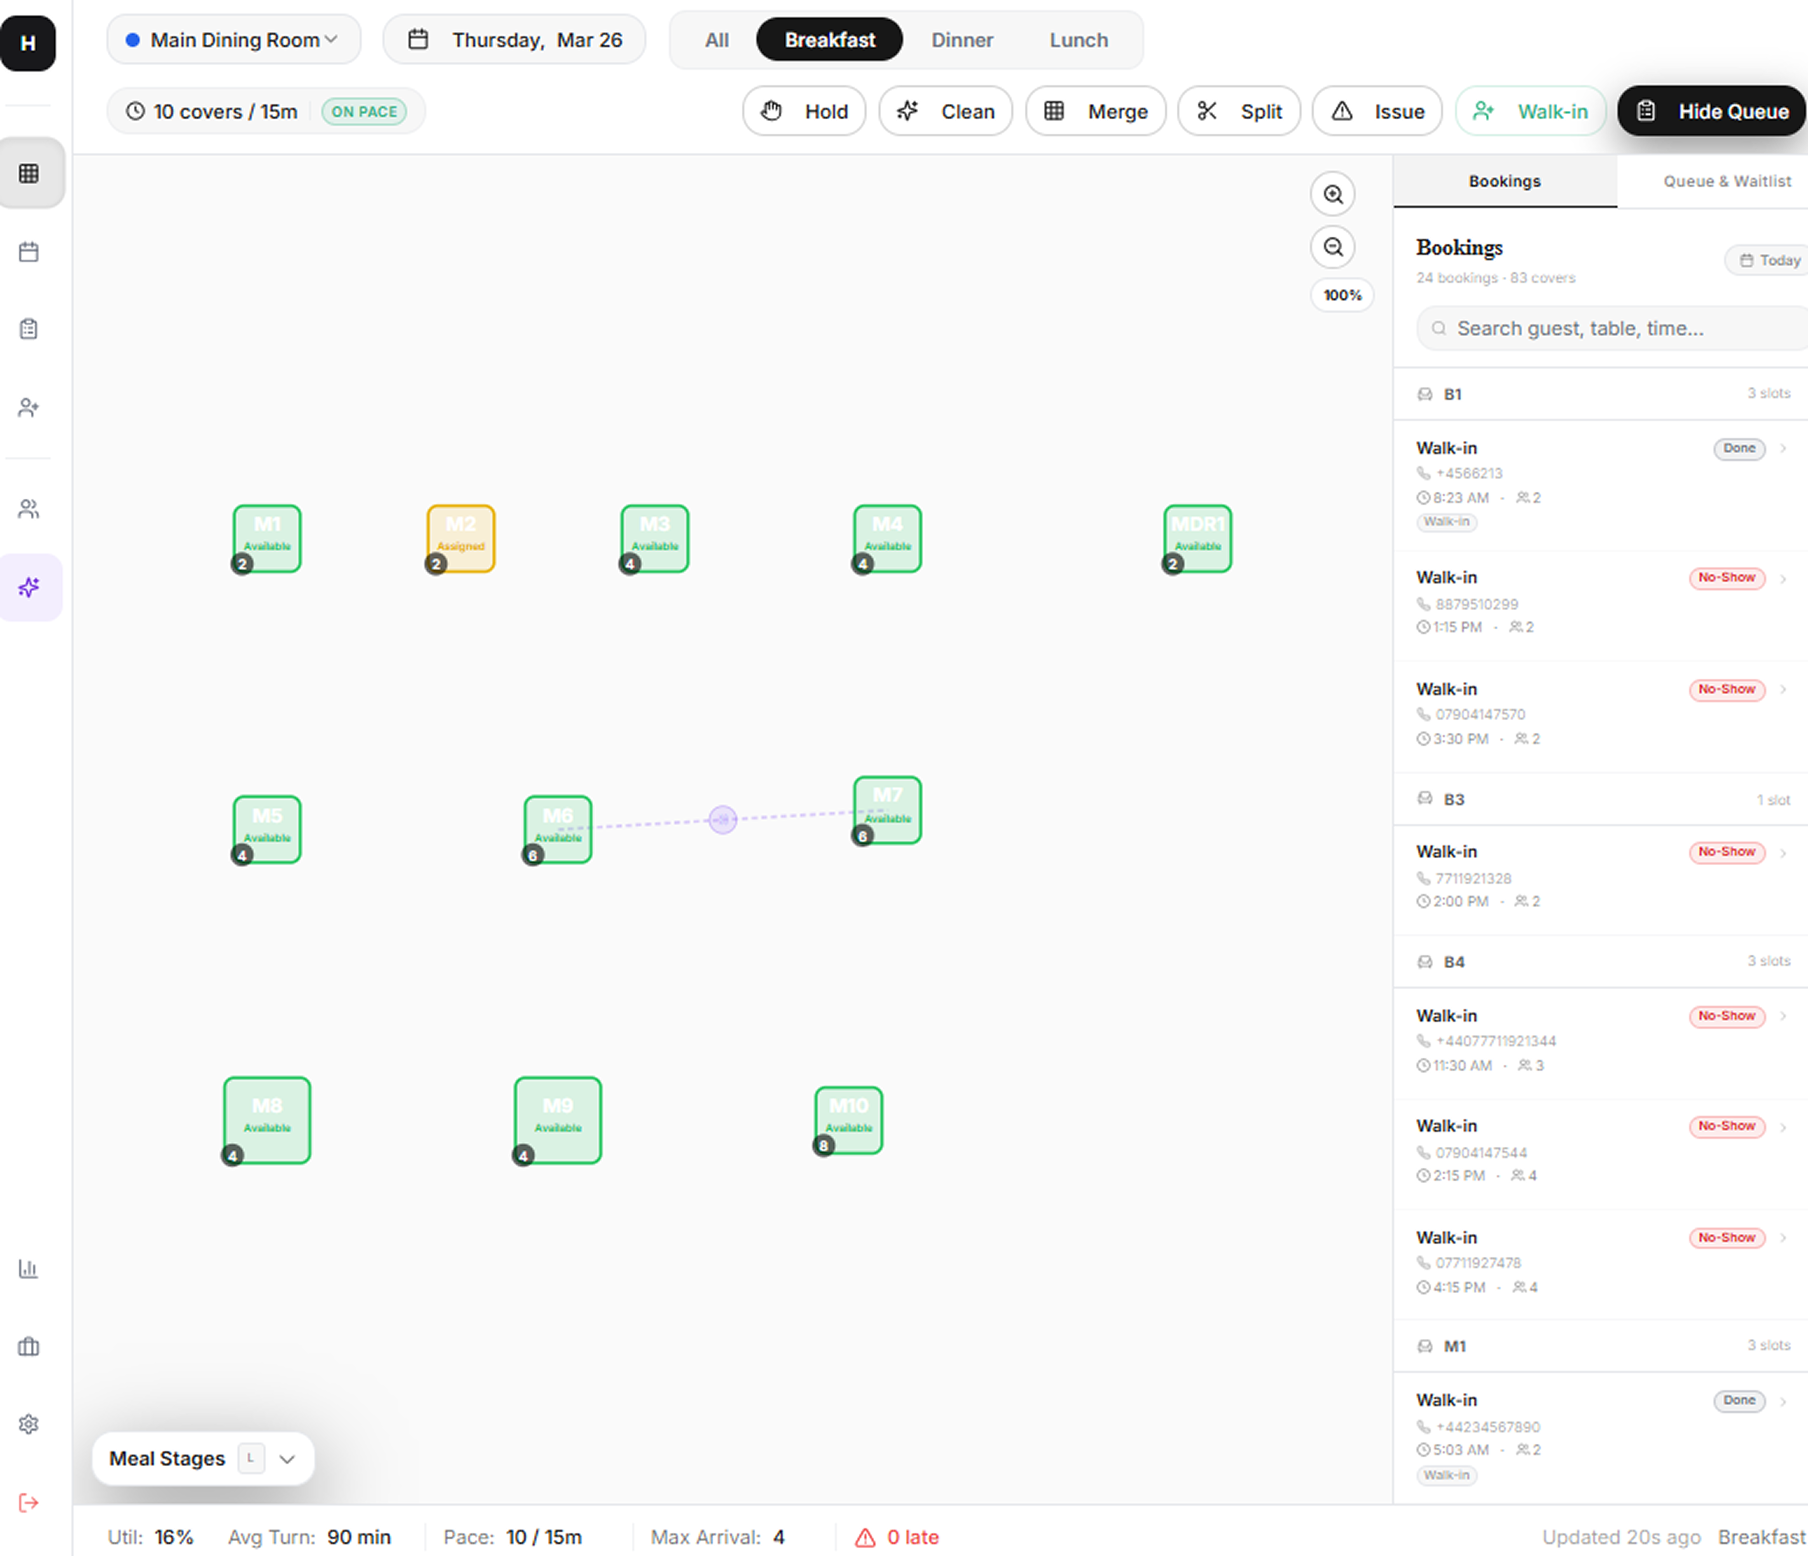Select the calendar icon in the sidebar
The image size is (1808, 1556).
point(30,251)
